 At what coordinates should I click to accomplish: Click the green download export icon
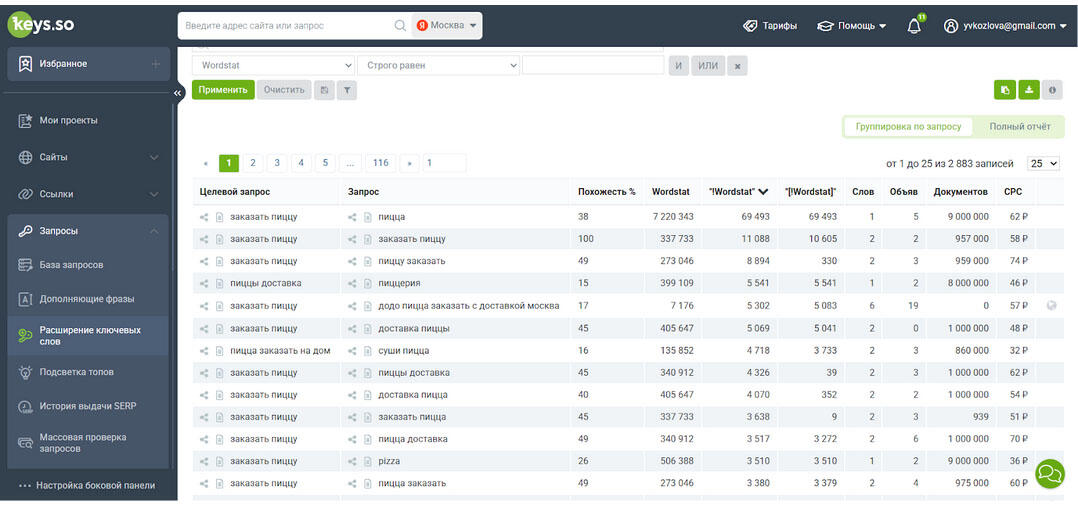(1028, 90)
